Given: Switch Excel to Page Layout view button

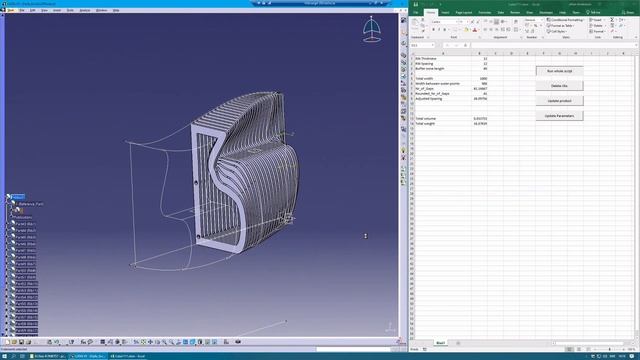Looking at the screenshot, I should (579, 349).
